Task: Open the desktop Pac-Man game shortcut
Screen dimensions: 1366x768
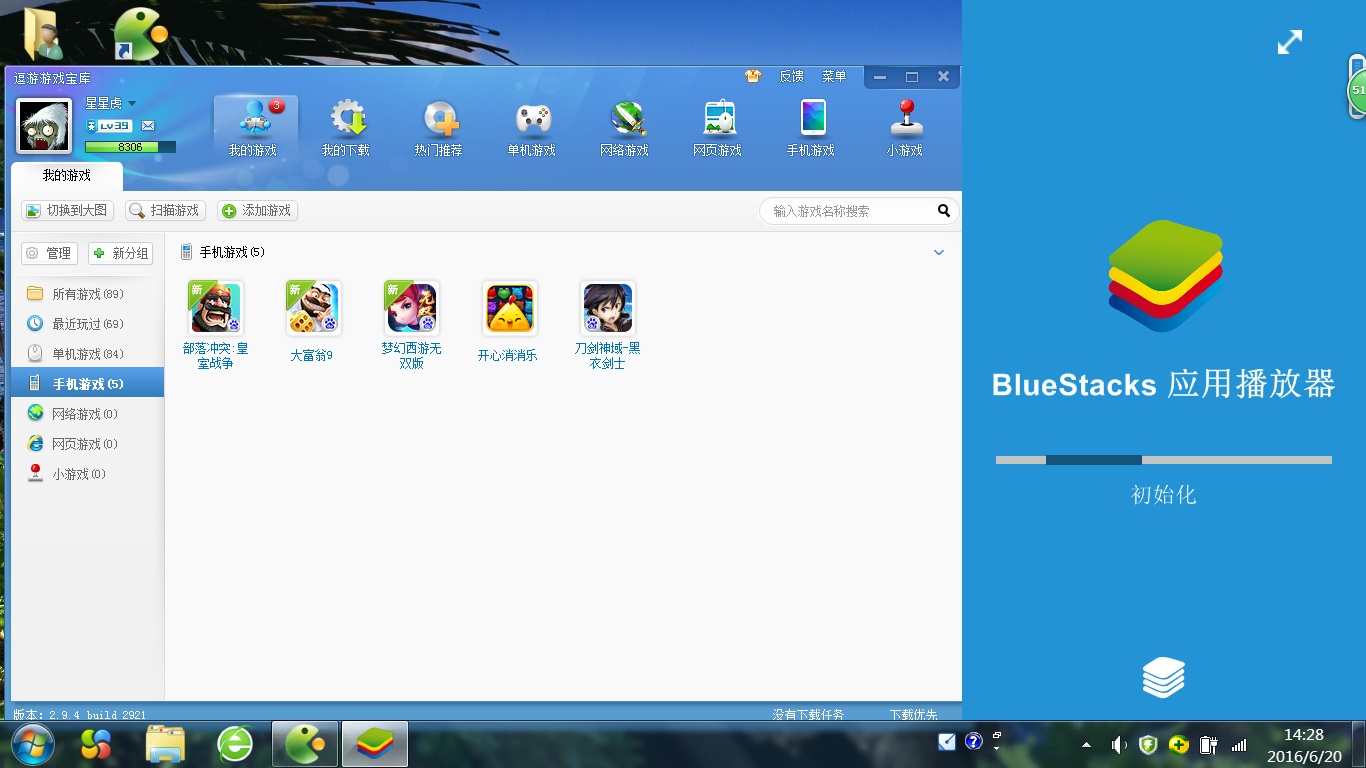Action: tap(139, 33)
